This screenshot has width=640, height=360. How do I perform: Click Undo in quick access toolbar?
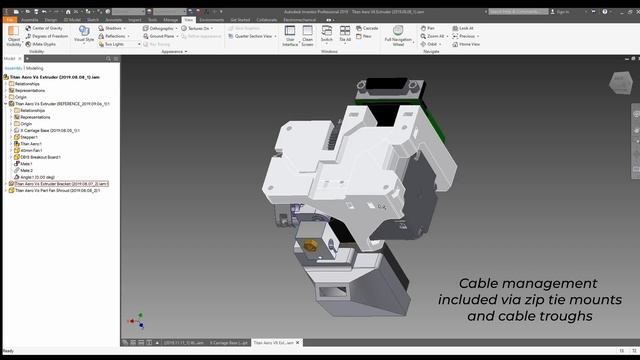tap(44, 12)
